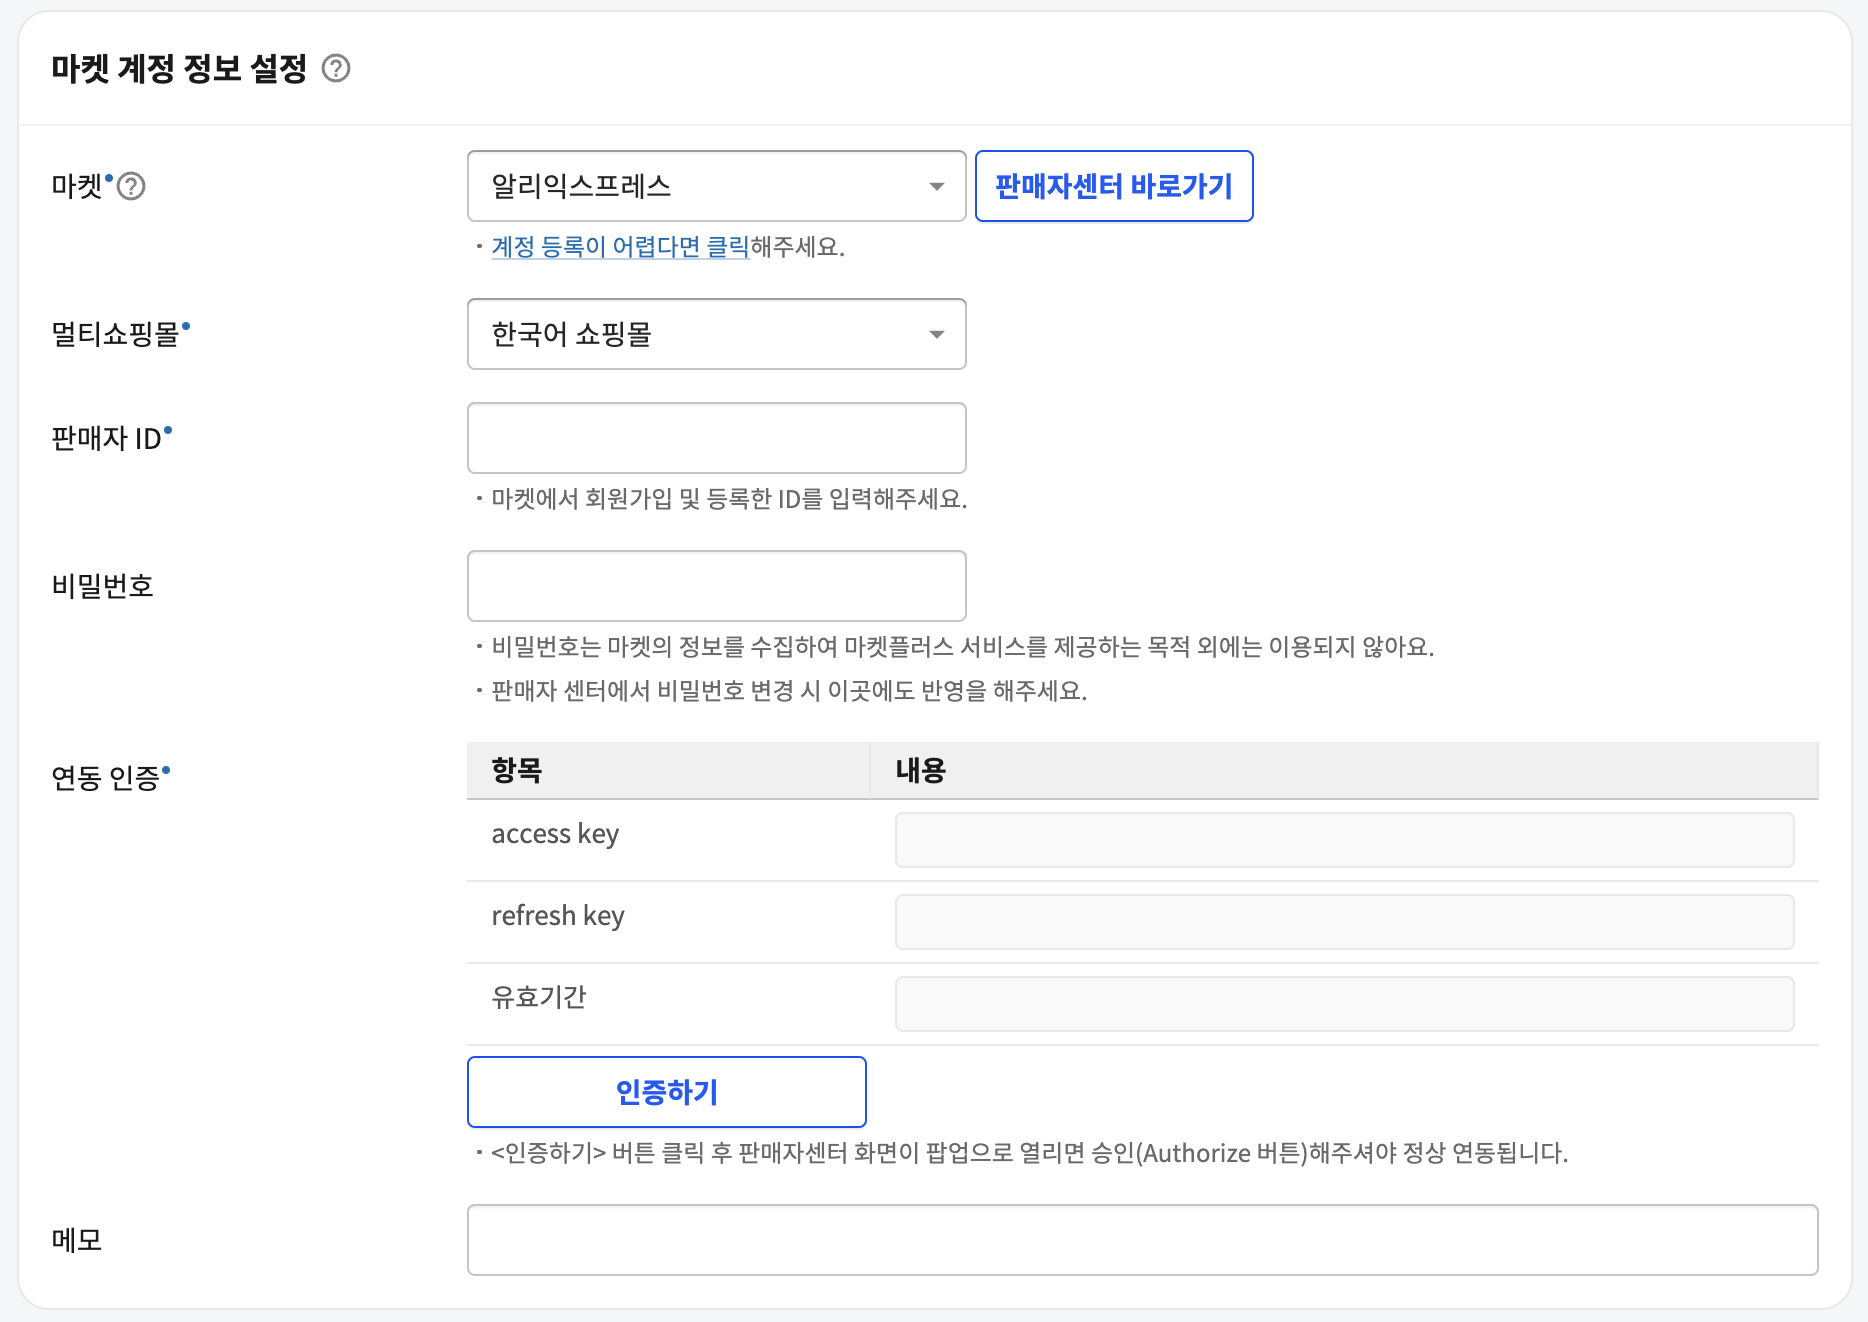Viewport: 1868px width, 1322px height.
Task: Click the refresh key row label
Action: [x=558, y=916]
